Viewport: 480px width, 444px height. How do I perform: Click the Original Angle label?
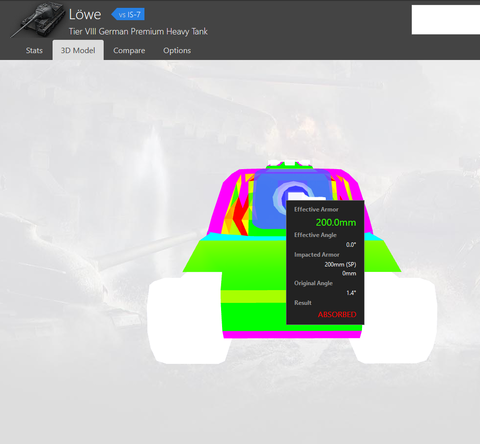click(313, 283)
